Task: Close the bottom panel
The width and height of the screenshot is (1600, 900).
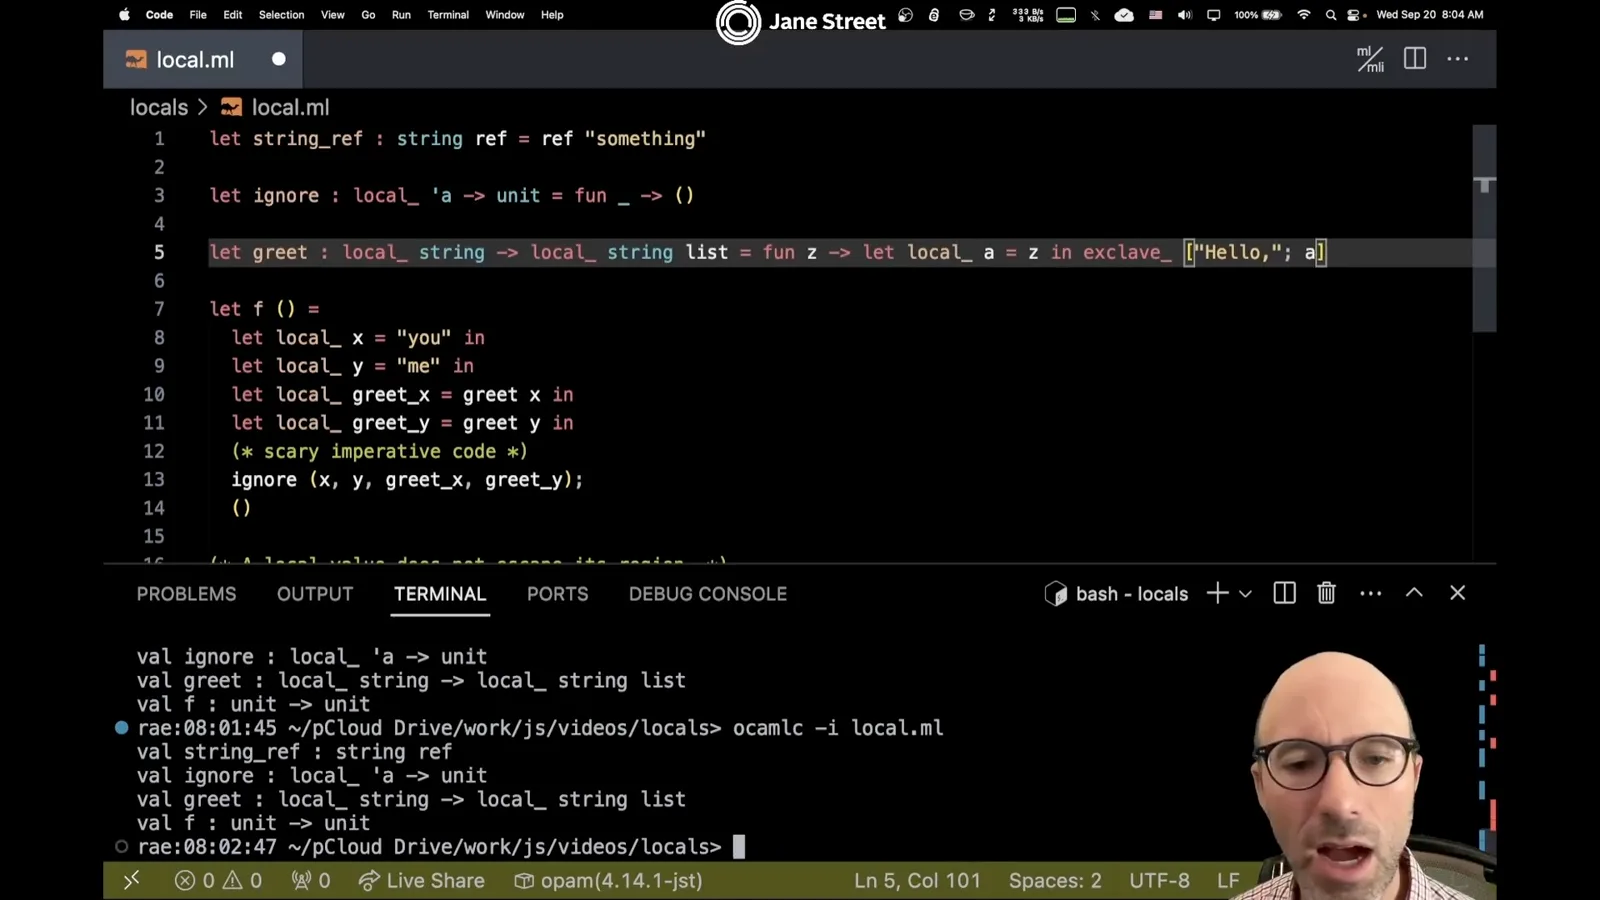Action: tap(1458, 593)
